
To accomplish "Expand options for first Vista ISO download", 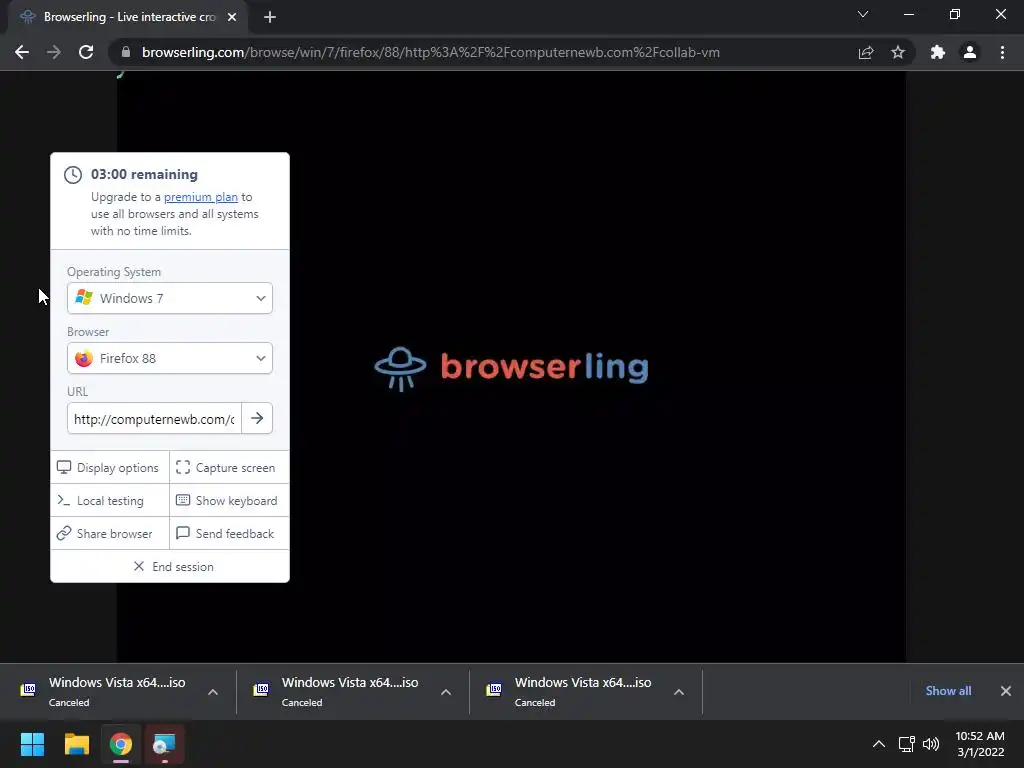I will pos(213,692).
